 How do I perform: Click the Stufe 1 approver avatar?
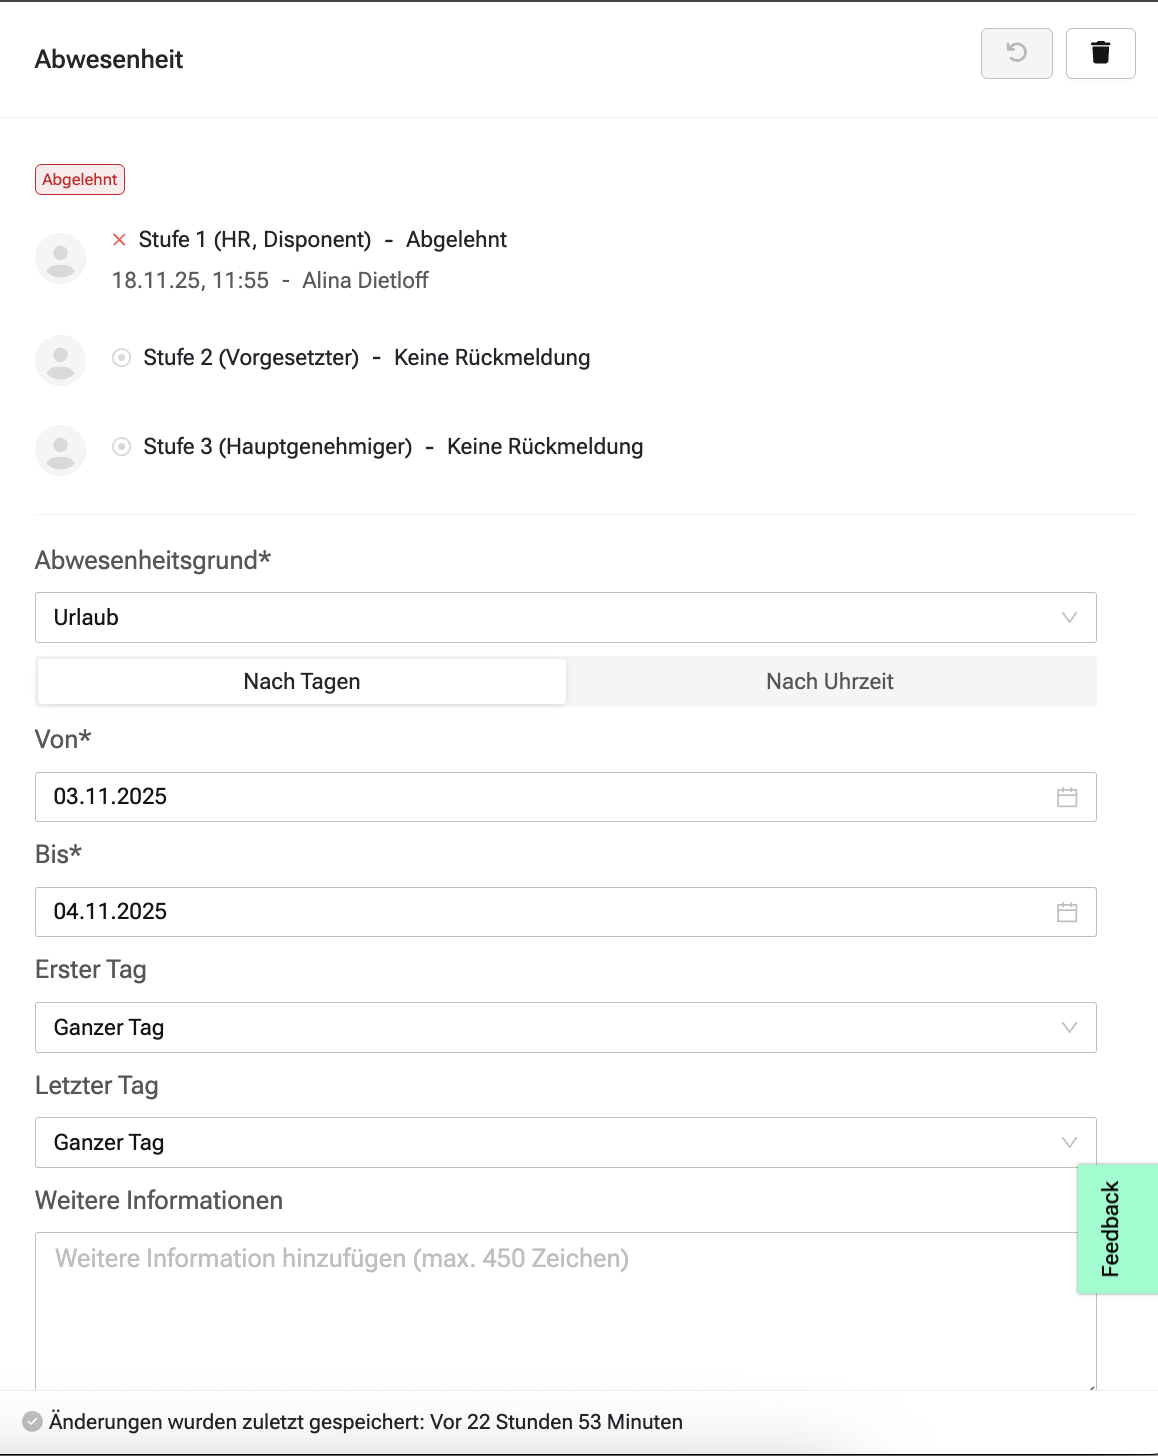coord(61,258)
